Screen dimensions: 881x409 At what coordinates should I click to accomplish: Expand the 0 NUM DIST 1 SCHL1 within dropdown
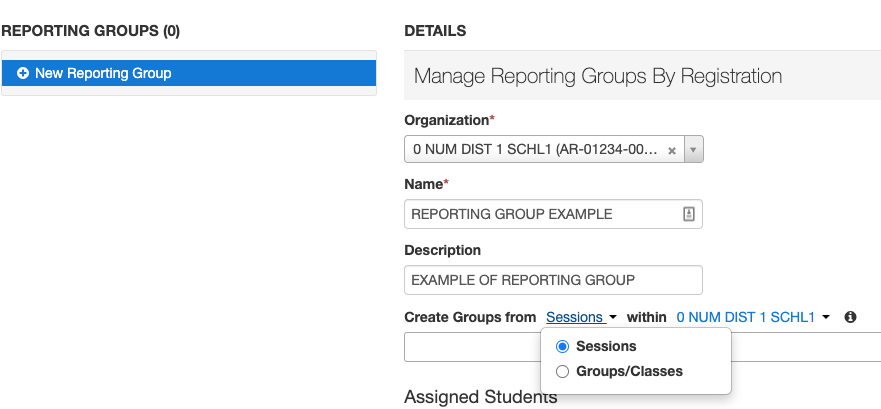click(x=746, y=317)
